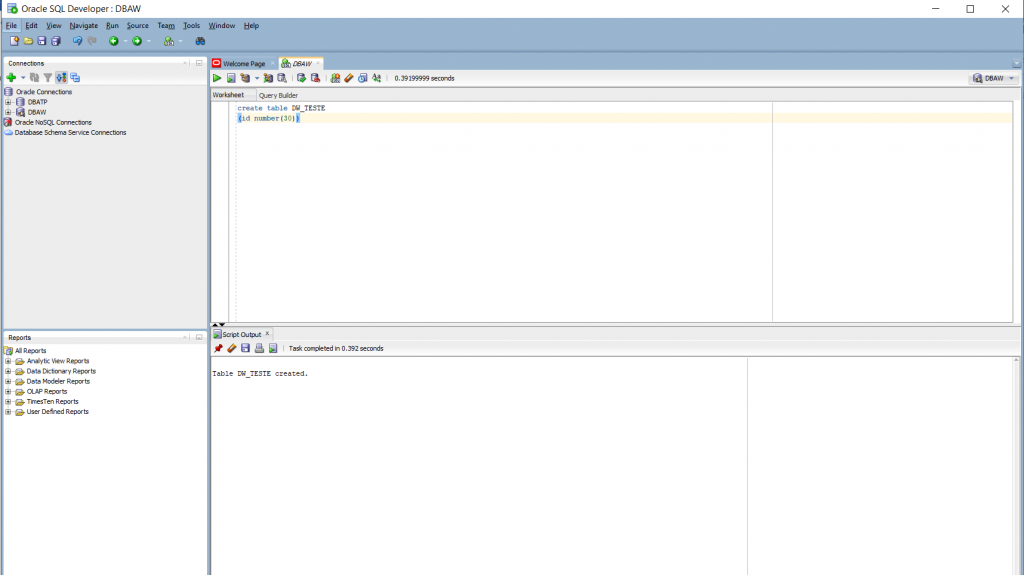Click the Clear eraser icon in worksheet toolbar

[x=349, y=78]
